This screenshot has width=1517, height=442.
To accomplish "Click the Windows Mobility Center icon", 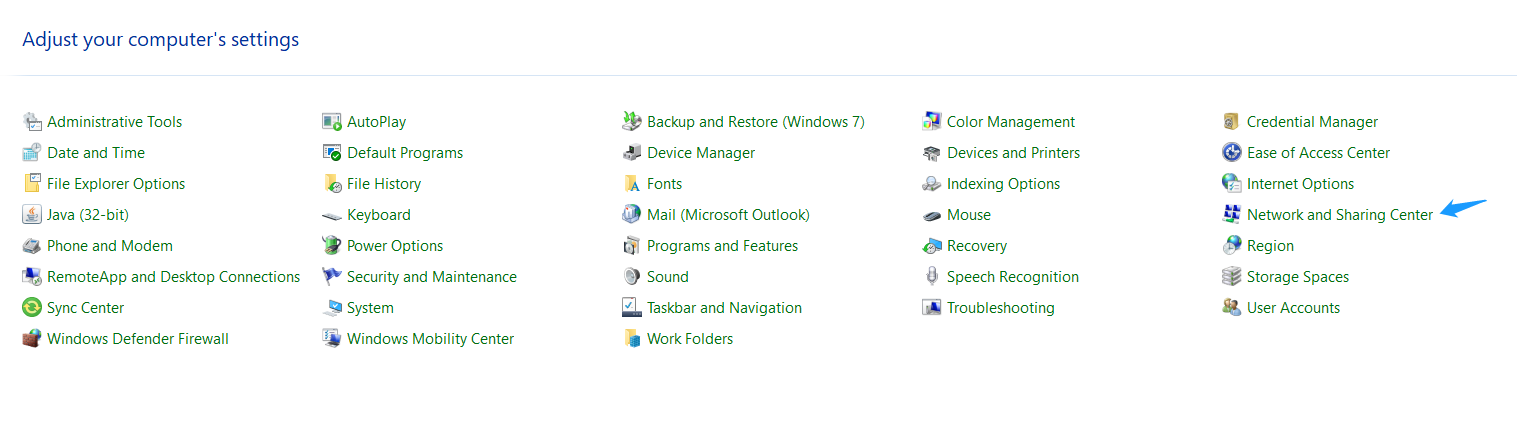I will coord(331,339).
